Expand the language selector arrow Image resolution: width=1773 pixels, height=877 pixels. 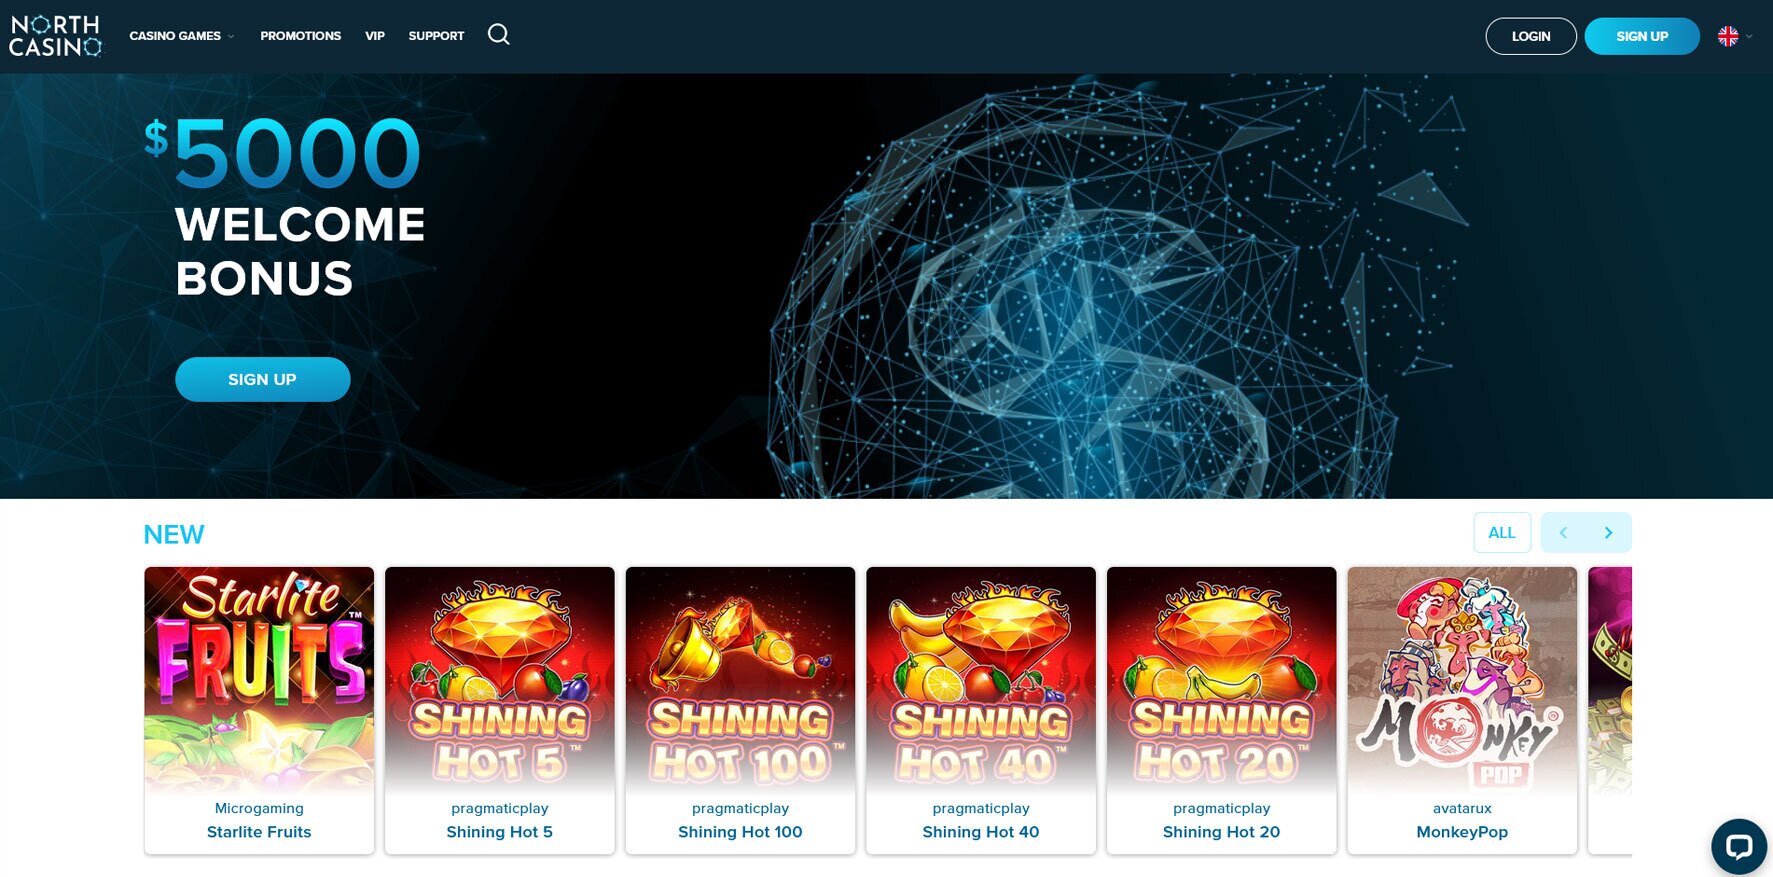pos(1749,37)
